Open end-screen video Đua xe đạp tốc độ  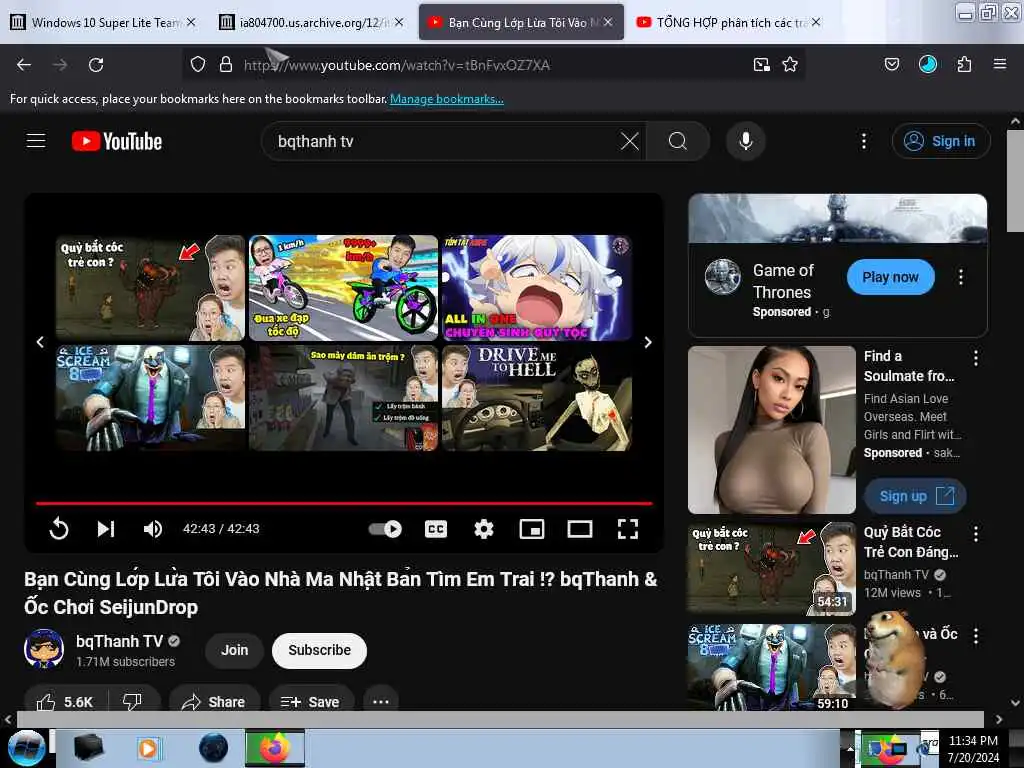click(x=344, y=288)
